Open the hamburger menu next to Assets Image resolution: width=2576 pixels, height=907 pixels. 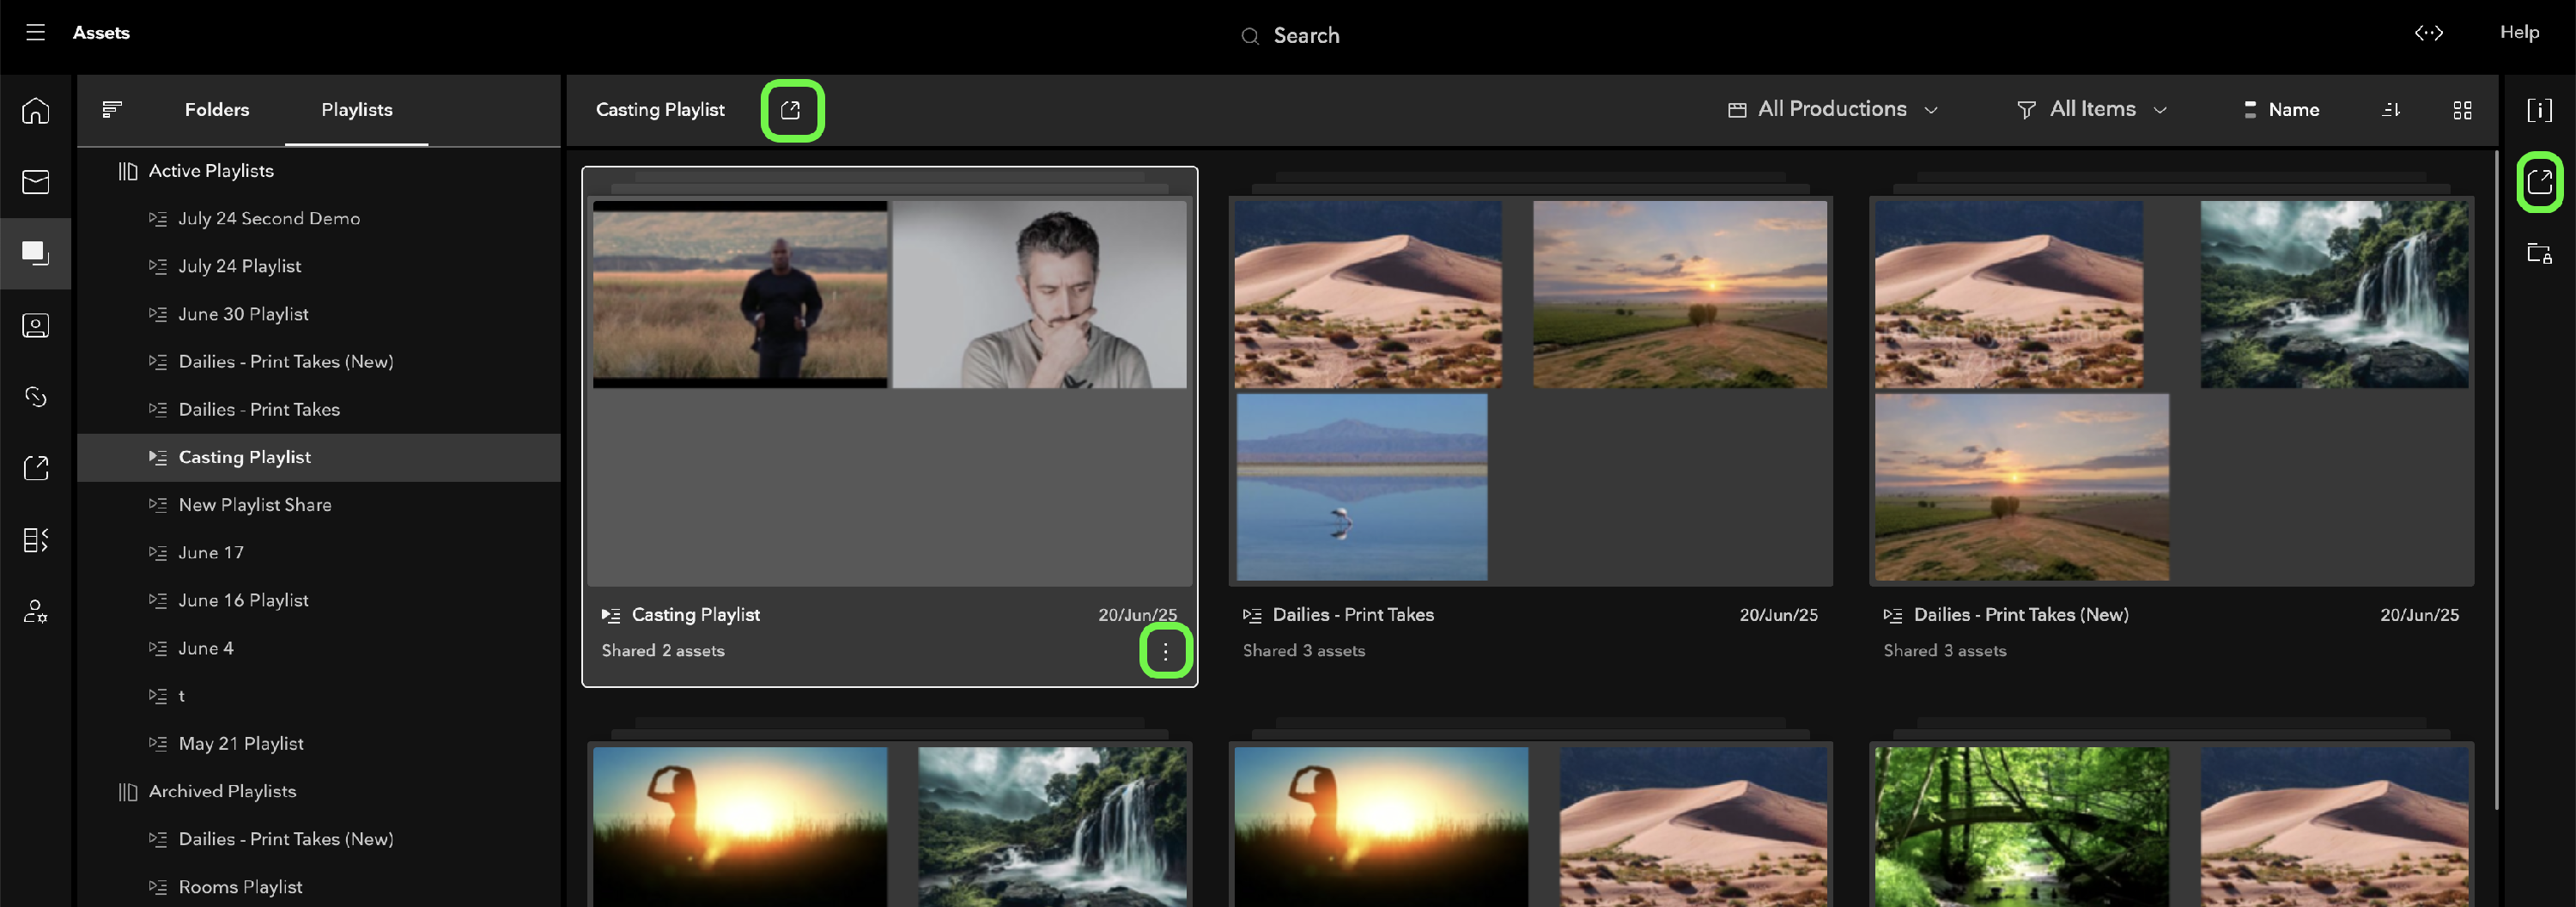35,33
